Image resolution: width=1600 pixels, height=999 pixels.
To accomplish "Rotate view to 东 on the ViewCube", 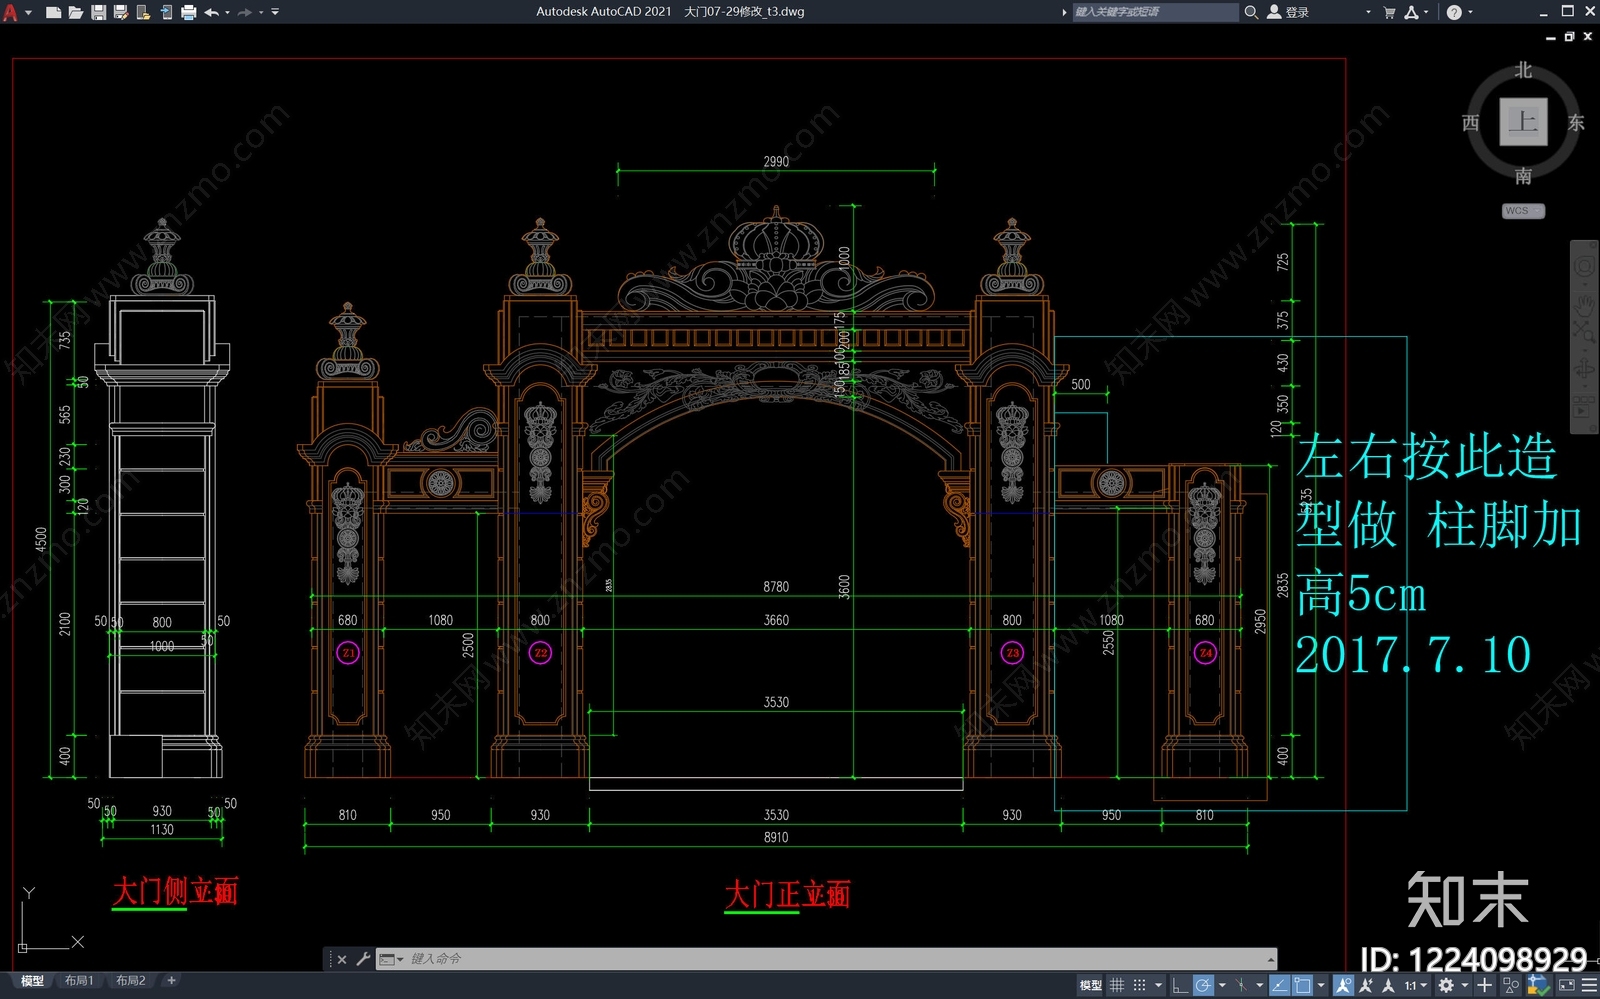I will (1576, 122).
